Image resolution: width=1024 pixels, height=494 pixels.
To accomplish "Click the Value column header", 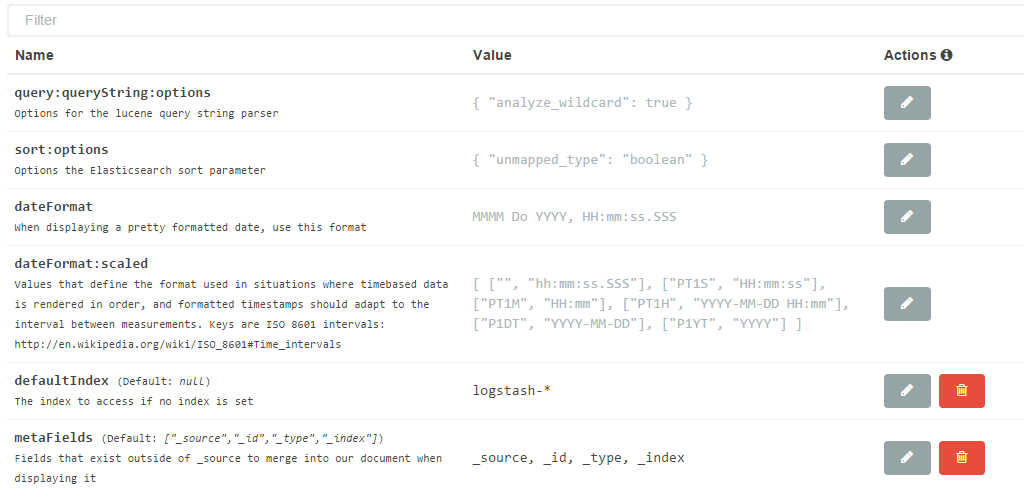I will coord(492,56).
